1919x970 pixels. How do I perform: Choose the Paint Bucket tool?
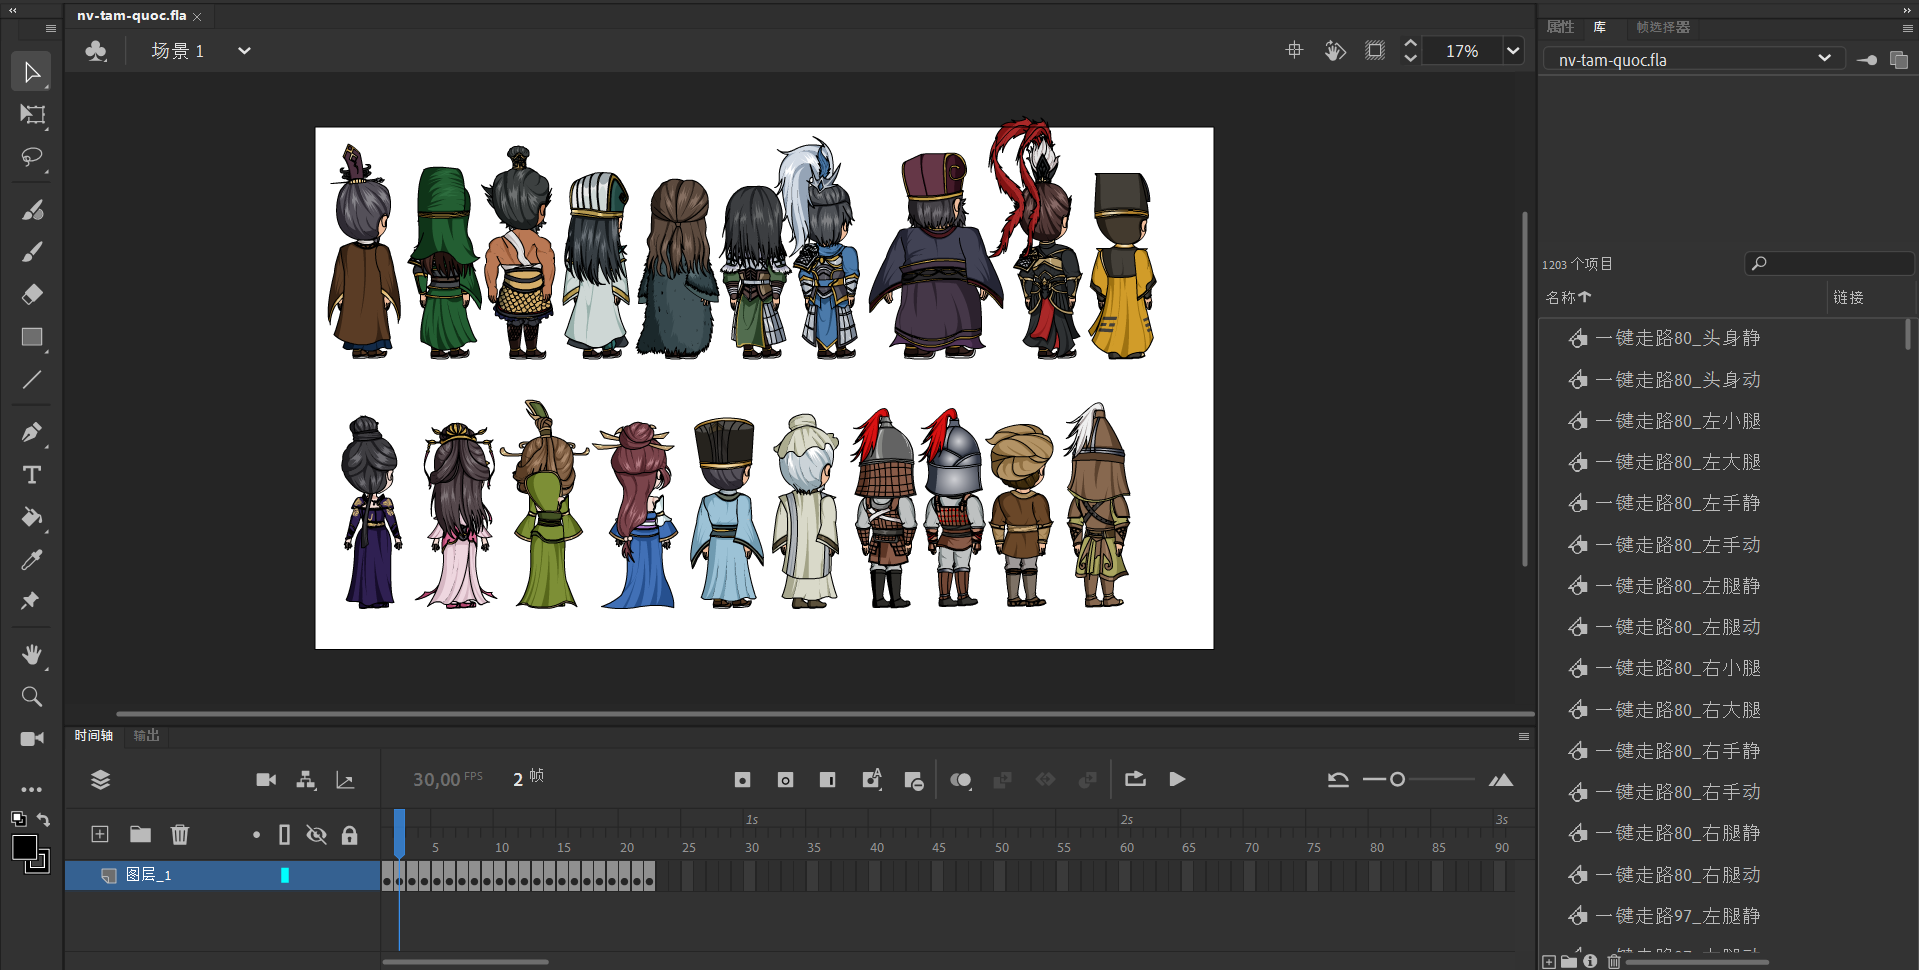coord(32,517)
